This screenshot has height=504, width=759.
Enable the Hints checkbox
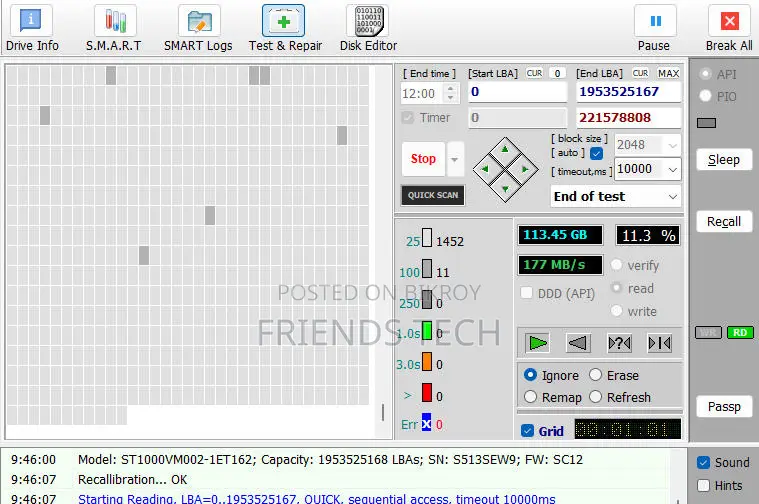pyautogui.click(x=703, y=485)
